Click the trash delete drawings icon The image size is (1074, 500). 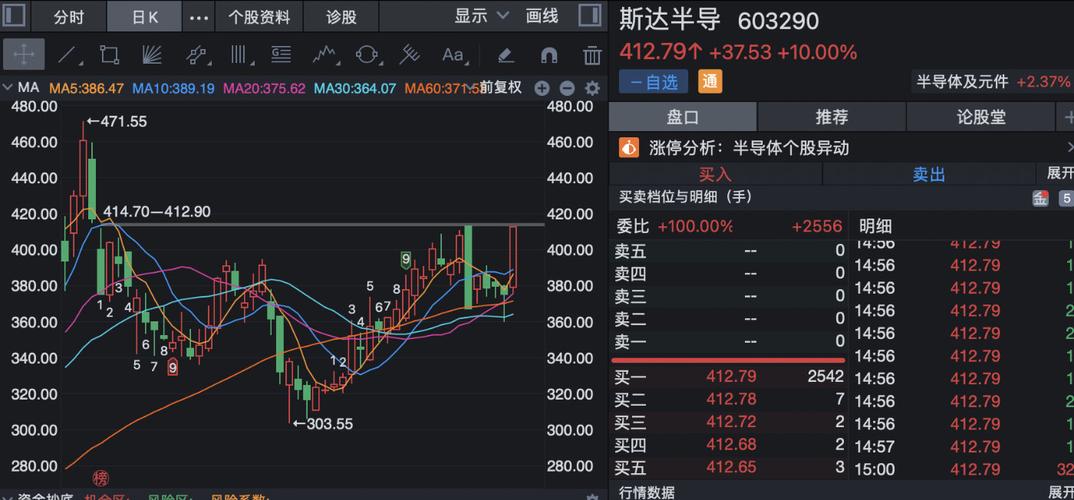592,55
